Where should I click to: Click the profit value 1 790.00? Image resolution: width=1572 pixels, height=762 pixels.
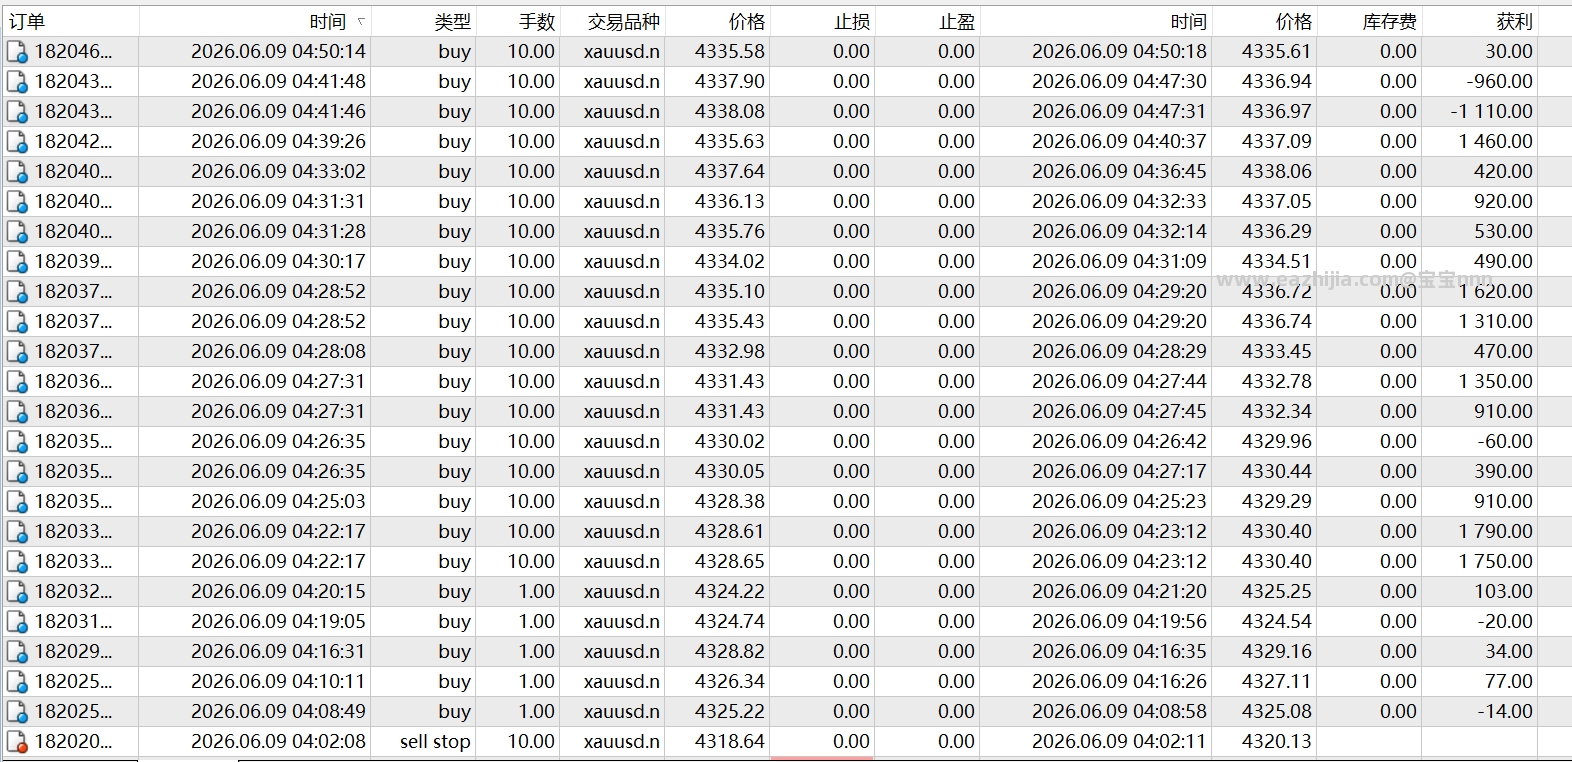pos(1495,532)
